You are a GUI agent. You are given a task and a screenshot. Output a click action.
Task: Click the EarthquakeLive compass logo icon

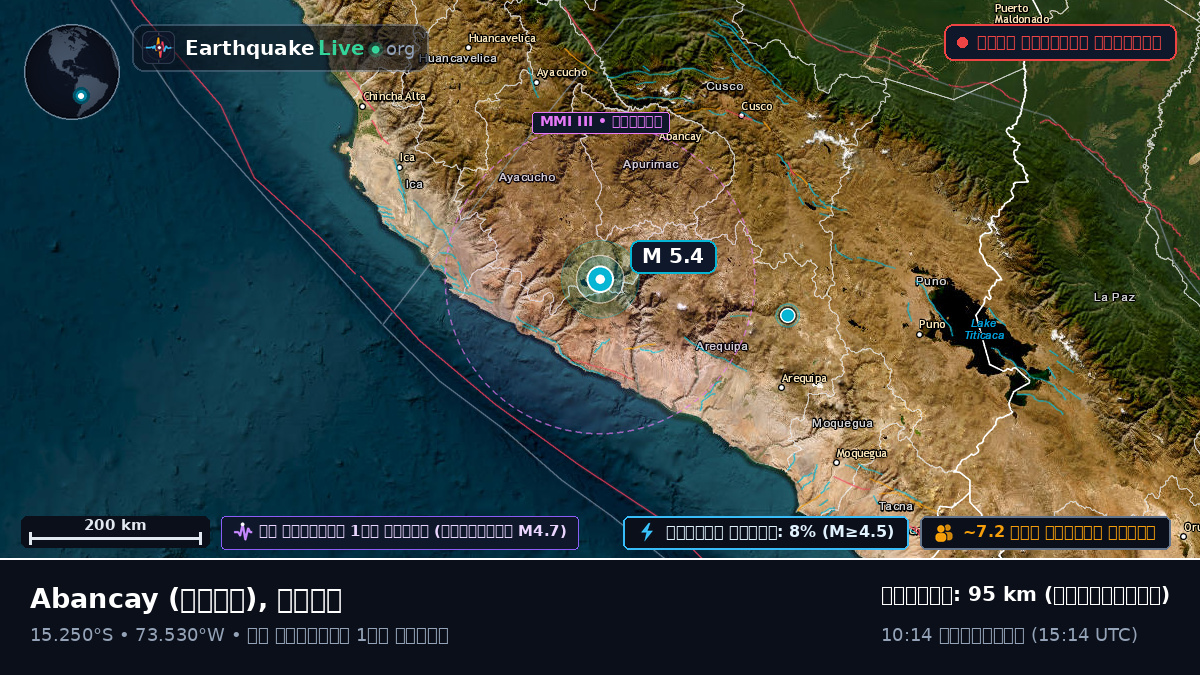[158, 48]
